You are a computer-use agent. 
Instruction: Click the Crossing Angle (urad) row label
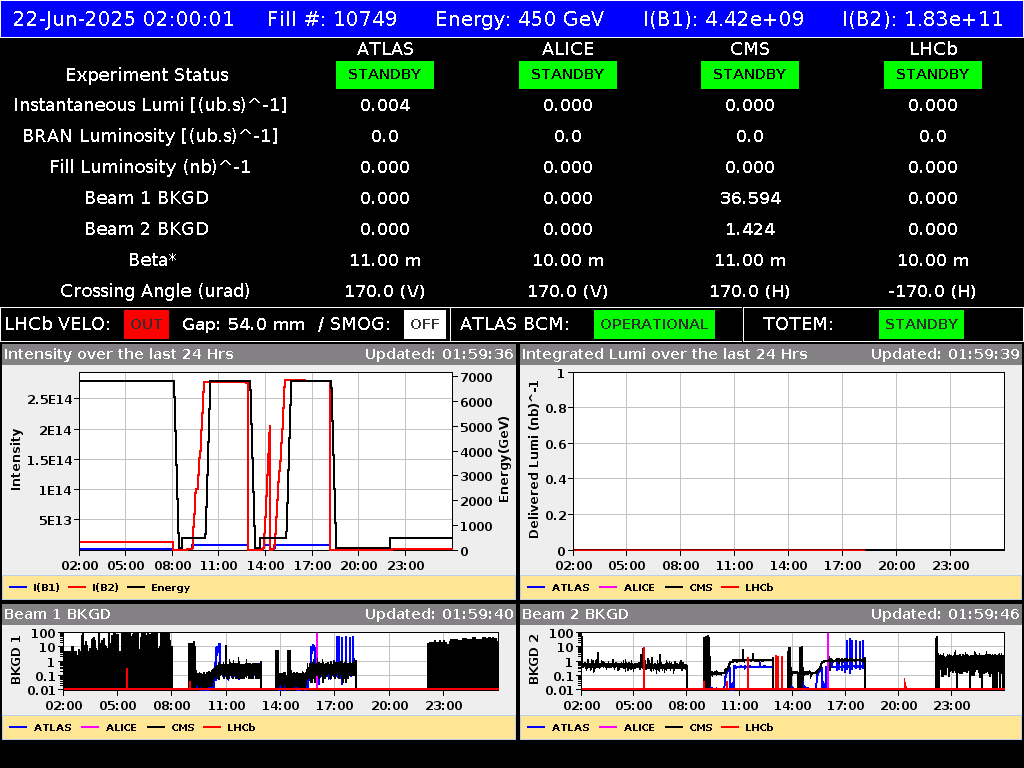coord(155,291)
